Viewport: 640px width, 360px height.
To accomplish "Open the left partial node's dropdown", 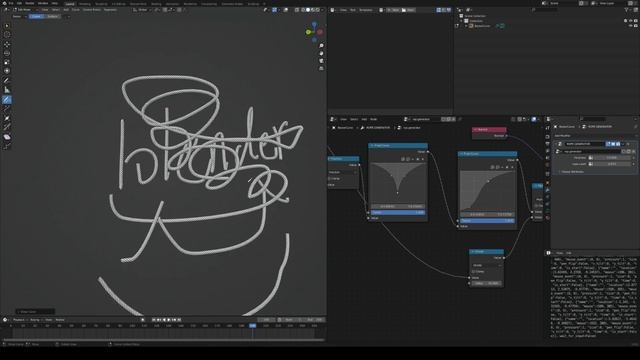I will point(343,172).
